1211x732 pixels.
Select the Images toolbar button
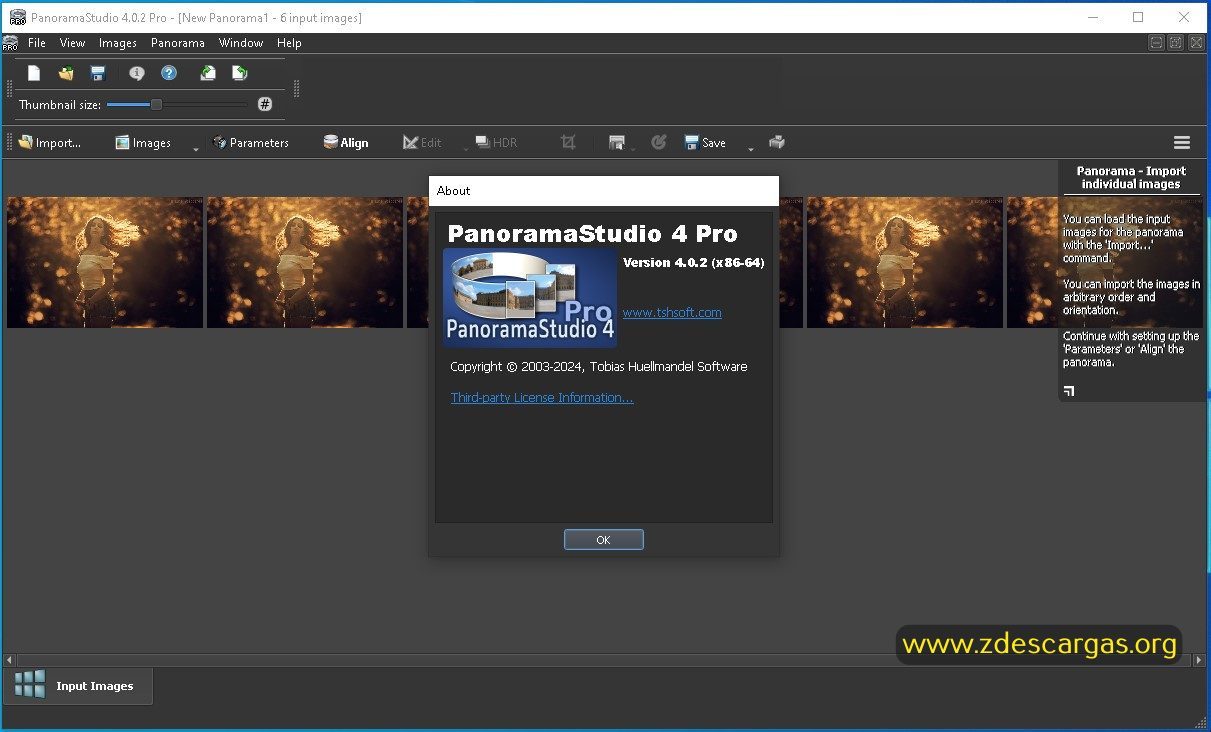[143, 143]
